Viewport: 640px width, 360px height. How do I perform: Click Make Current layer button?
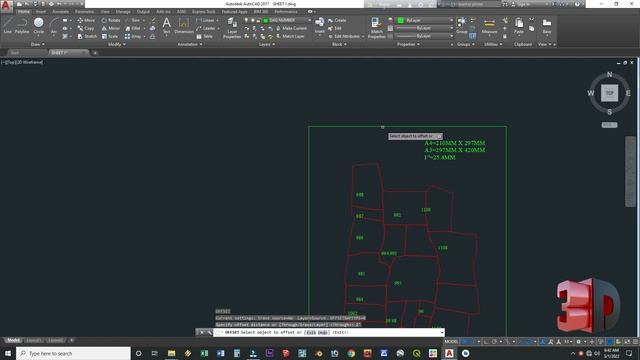pos(291,28)
